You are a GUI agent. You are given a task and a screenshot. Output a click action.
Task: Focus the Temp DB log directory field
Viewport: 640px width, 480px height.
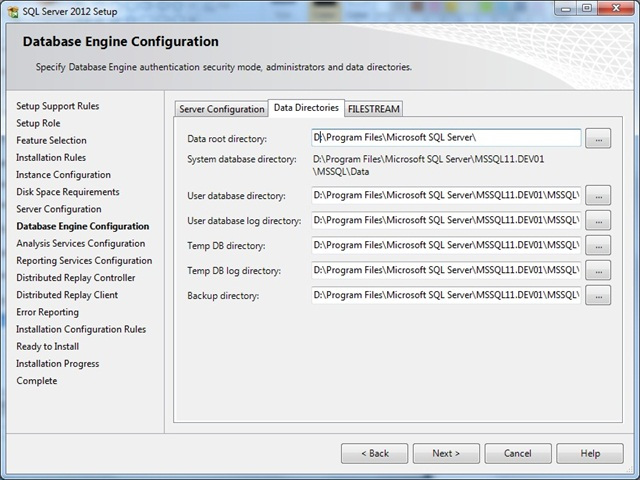click(446, 270)
